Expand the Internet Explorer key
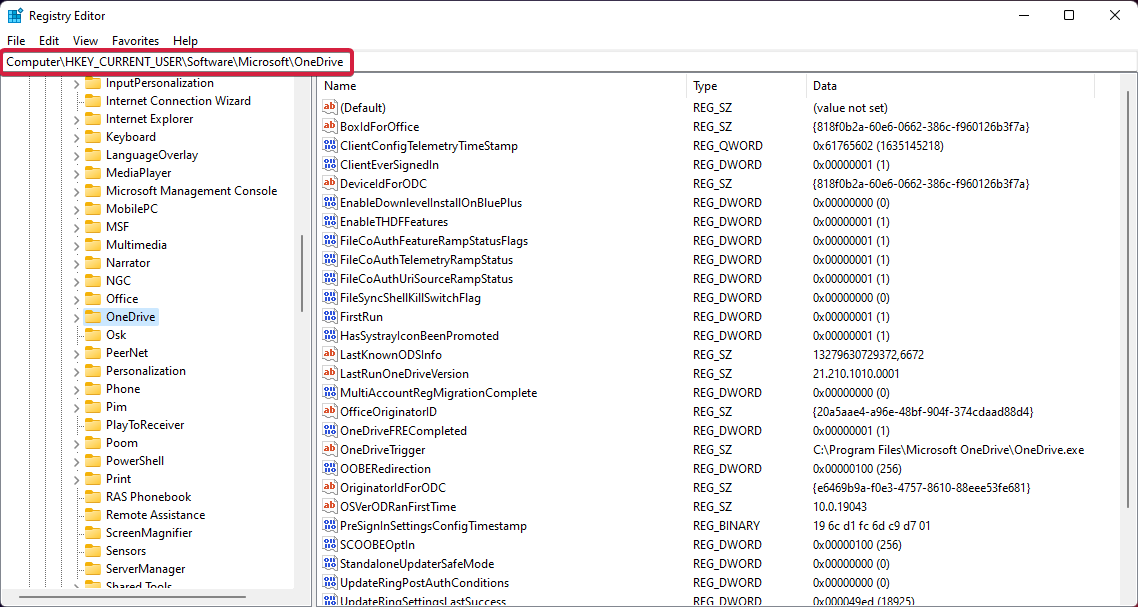The image size is (1138, 607). click(x=76, y=119)
